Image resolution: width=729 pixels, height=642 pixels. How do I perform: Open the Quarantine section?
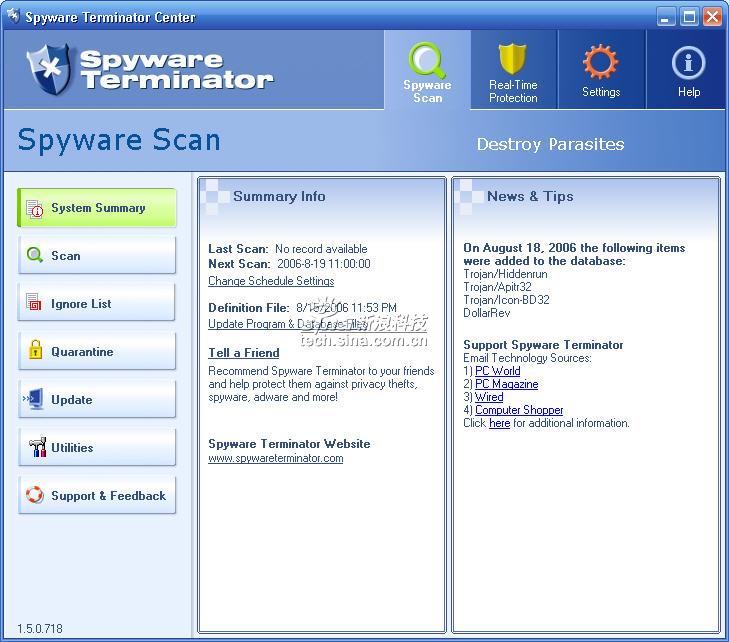point(97,351)
